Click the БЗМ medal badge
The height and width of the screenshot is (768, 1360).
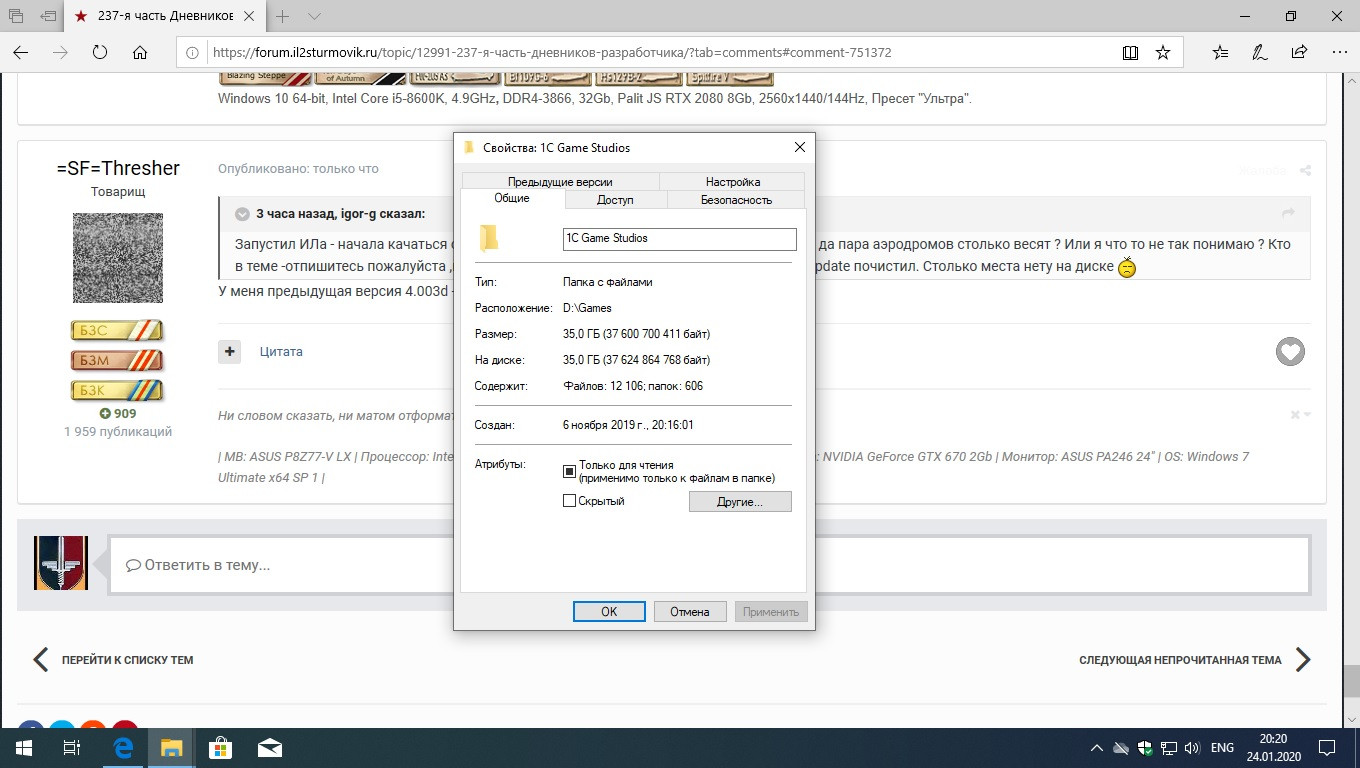coord(117,360)
